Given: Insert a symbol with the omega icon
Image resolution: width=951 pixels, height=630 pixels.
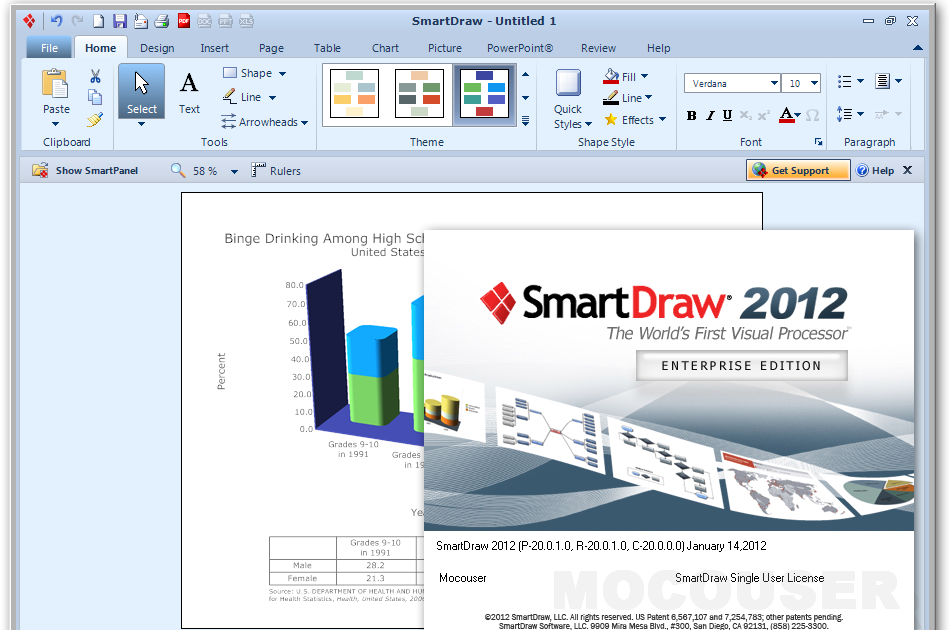Looking at the screenshot, I should [813, 115].
